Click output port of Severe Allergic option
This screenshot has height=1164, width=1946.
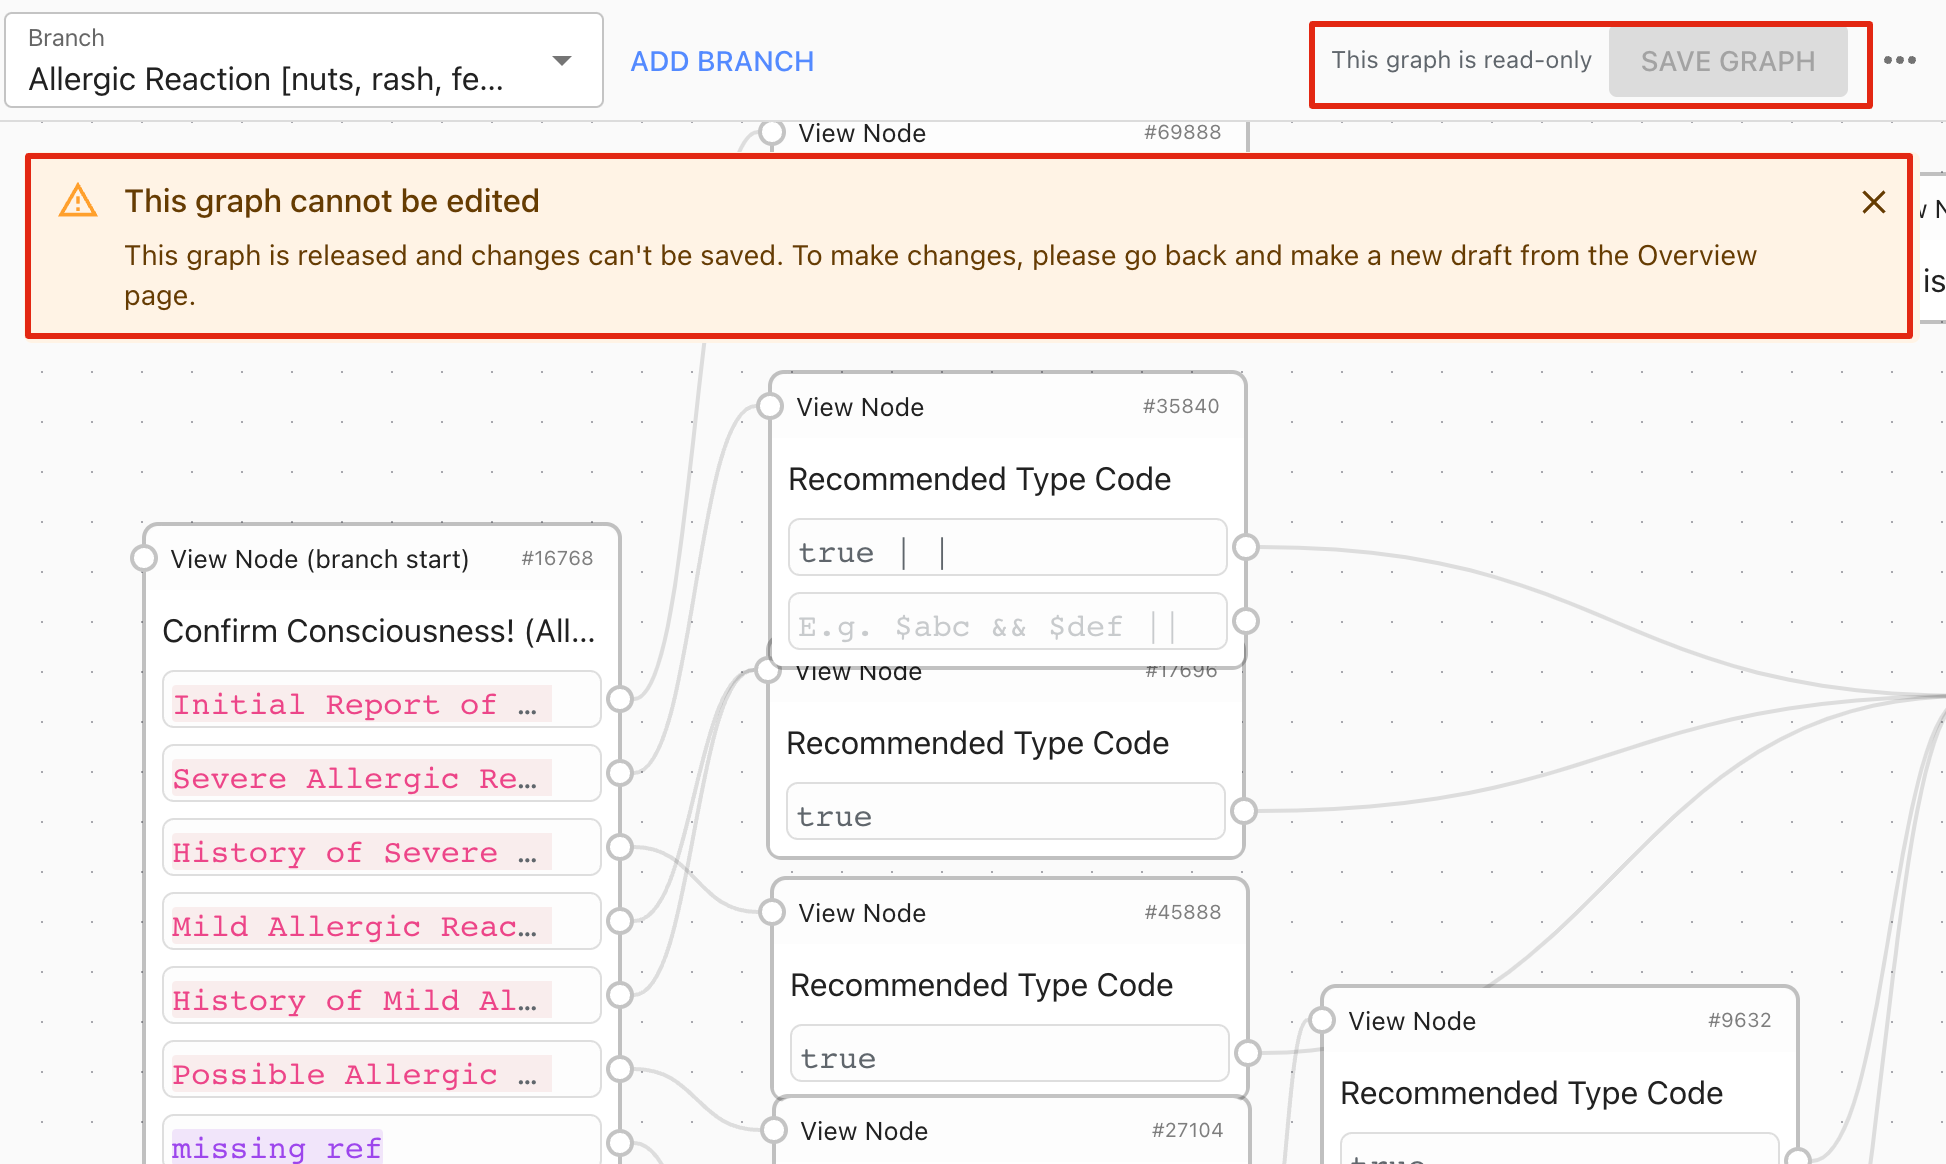point(620,773)
